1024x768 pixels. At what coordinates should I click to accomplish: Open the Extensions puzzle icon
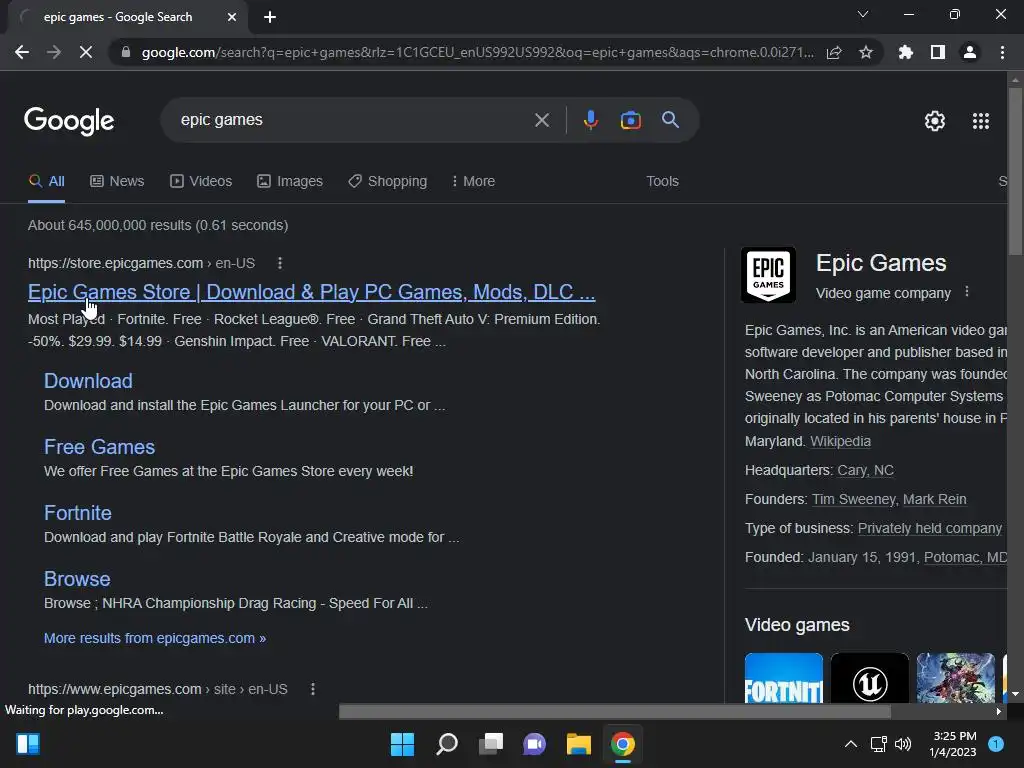pyautogui.click(x=905, y=52)
